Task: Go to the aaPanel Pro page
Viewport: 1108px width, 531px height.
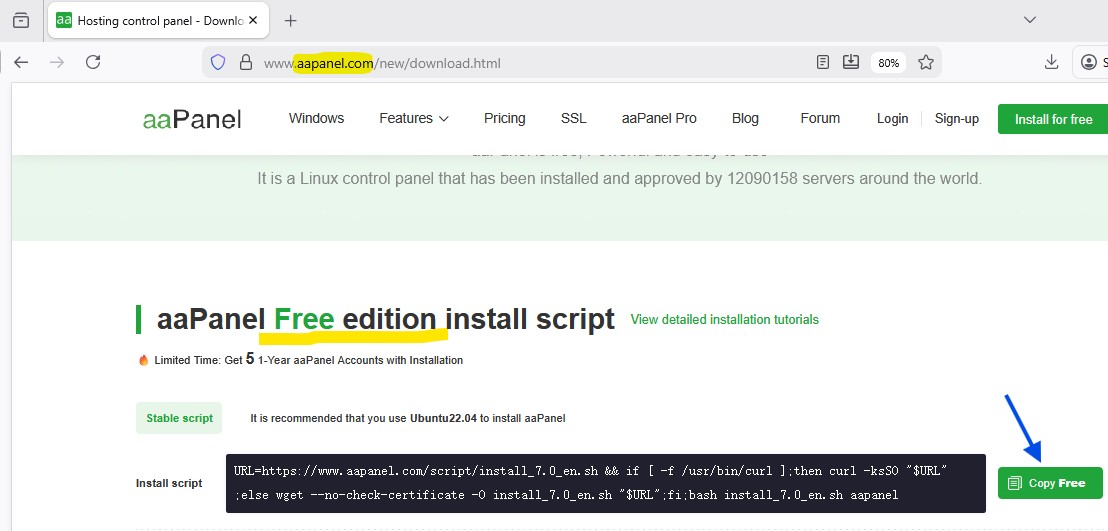Action: (x=659, y=118)
